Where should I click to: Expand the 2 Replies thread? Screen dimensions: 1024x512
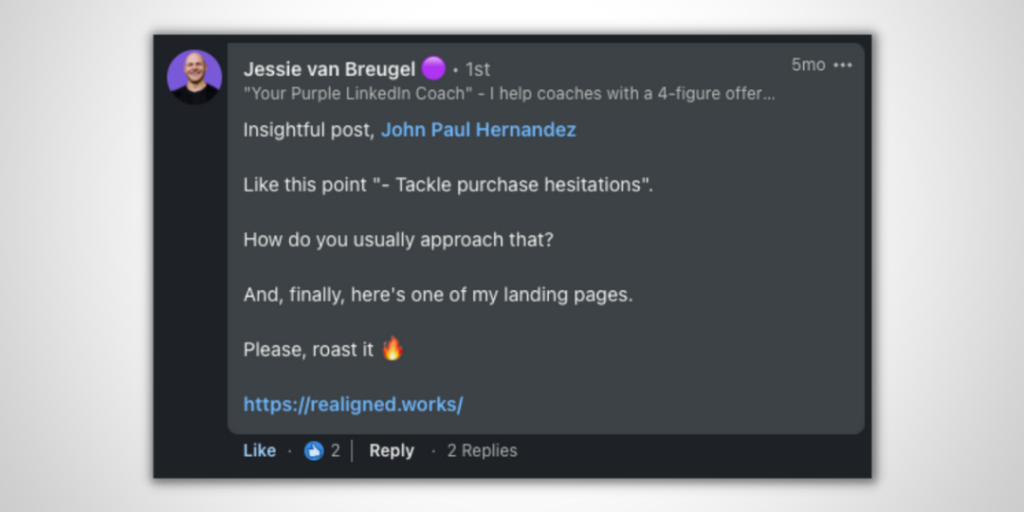point(482,451)
